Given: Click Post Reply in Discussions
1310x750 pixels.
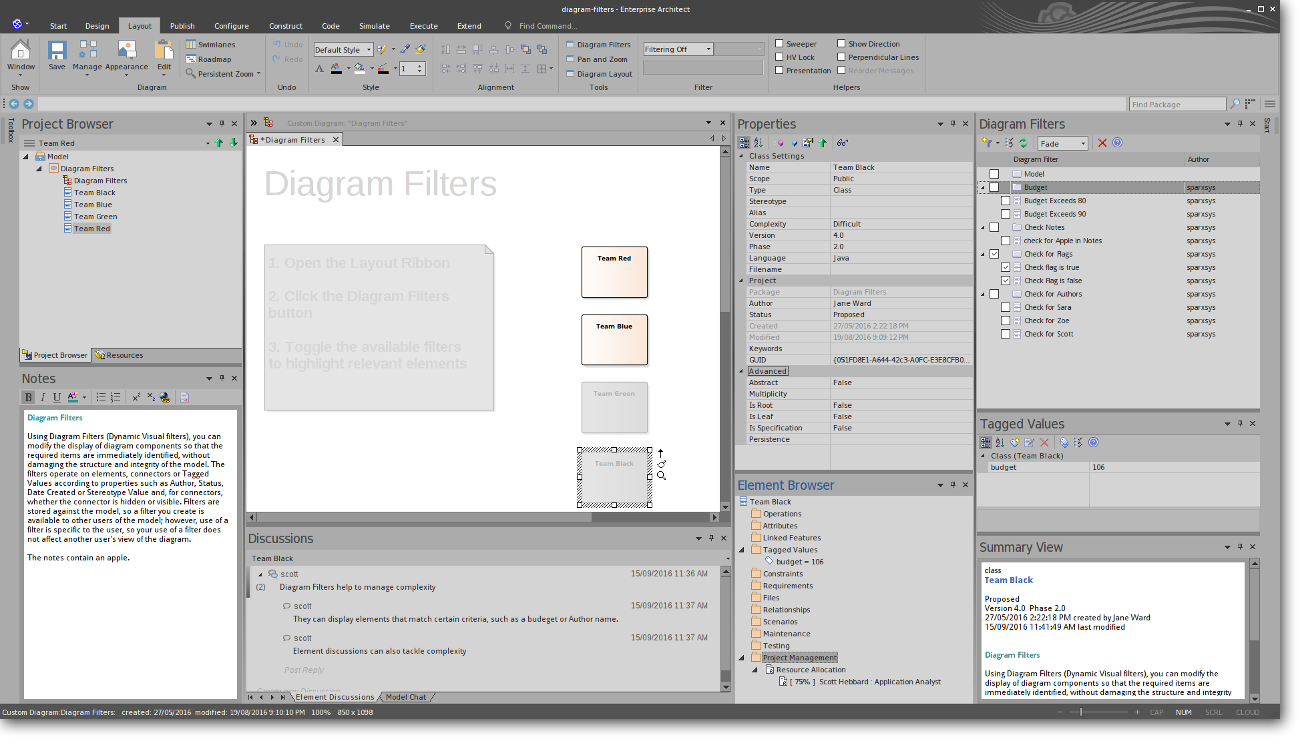Looking at the screenshot, I should point(304,670).
